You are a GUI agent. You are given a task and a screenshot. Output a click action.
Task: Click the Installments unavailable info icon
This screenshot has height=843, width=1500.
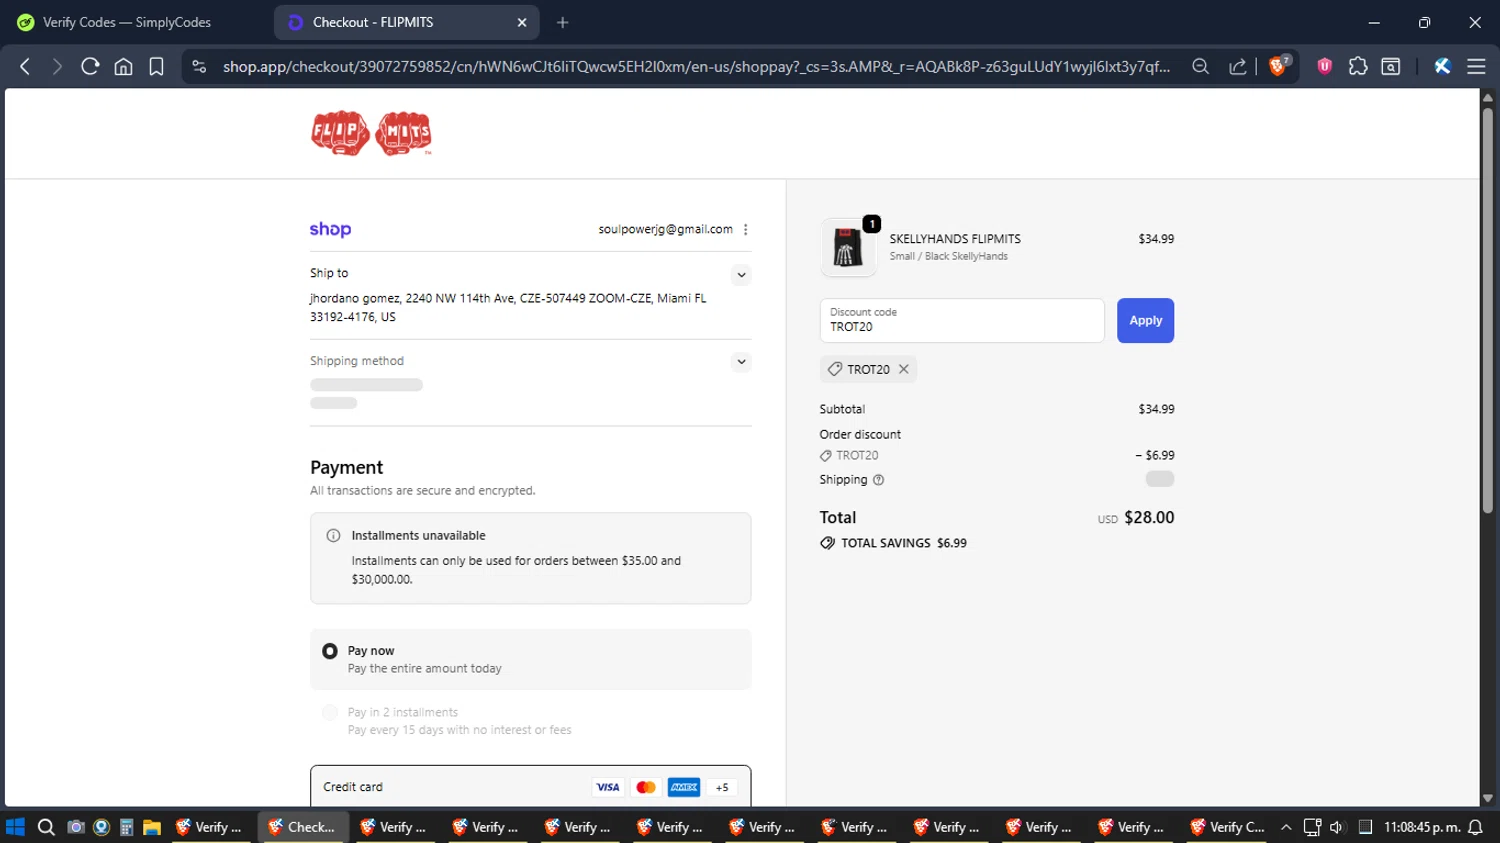(x=333, y=536)
